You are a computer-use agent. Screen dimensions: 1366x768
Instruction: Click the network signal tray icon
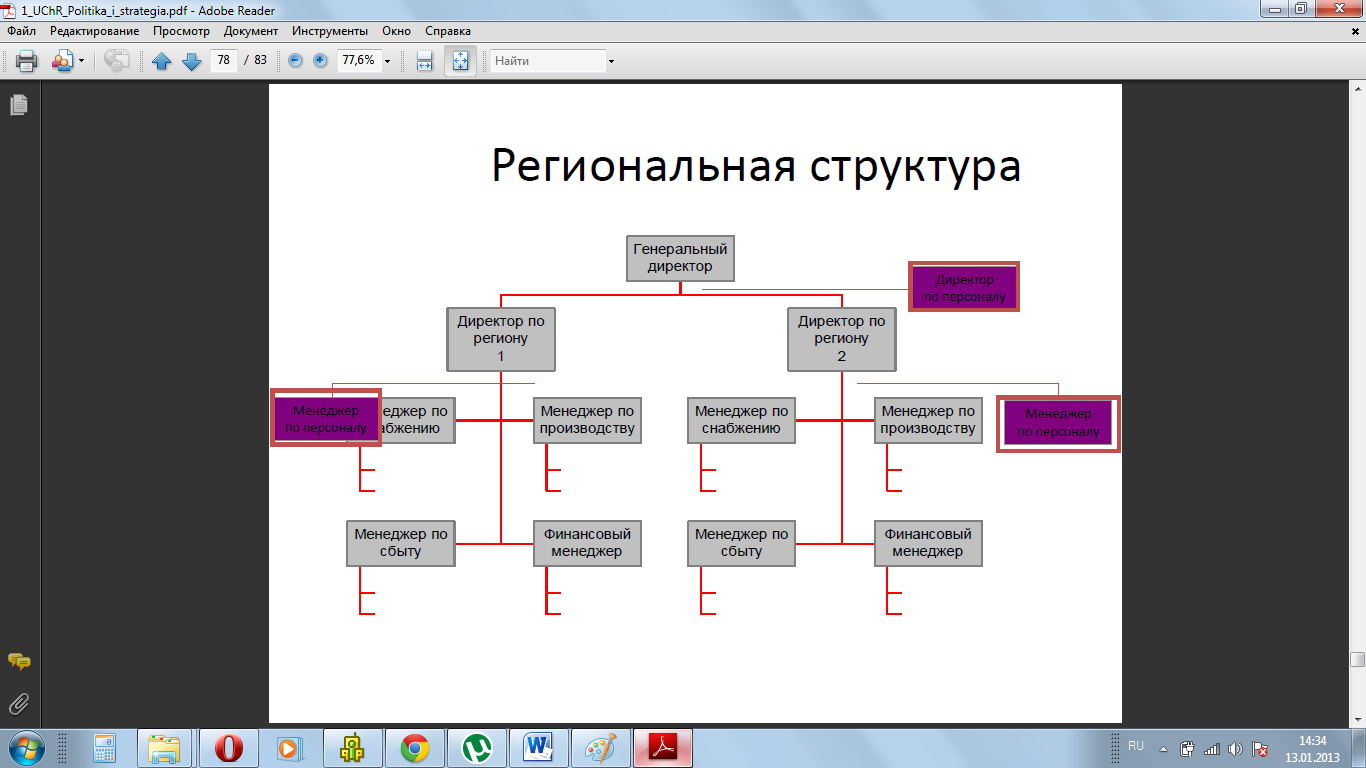tap(1211, 748)
